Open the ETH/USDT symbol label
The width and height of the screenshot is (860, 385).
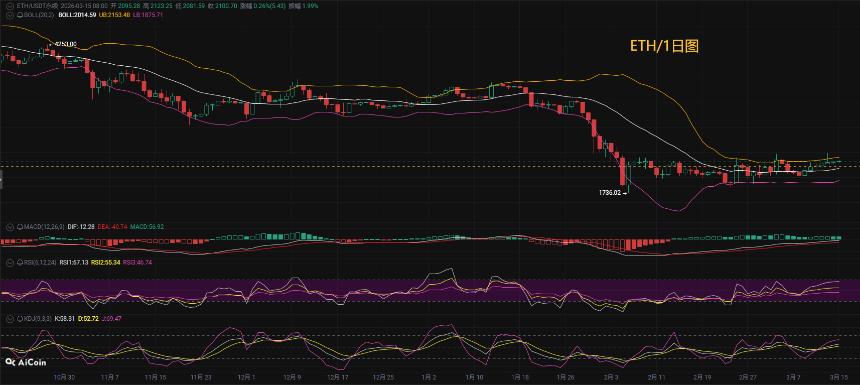37,6
